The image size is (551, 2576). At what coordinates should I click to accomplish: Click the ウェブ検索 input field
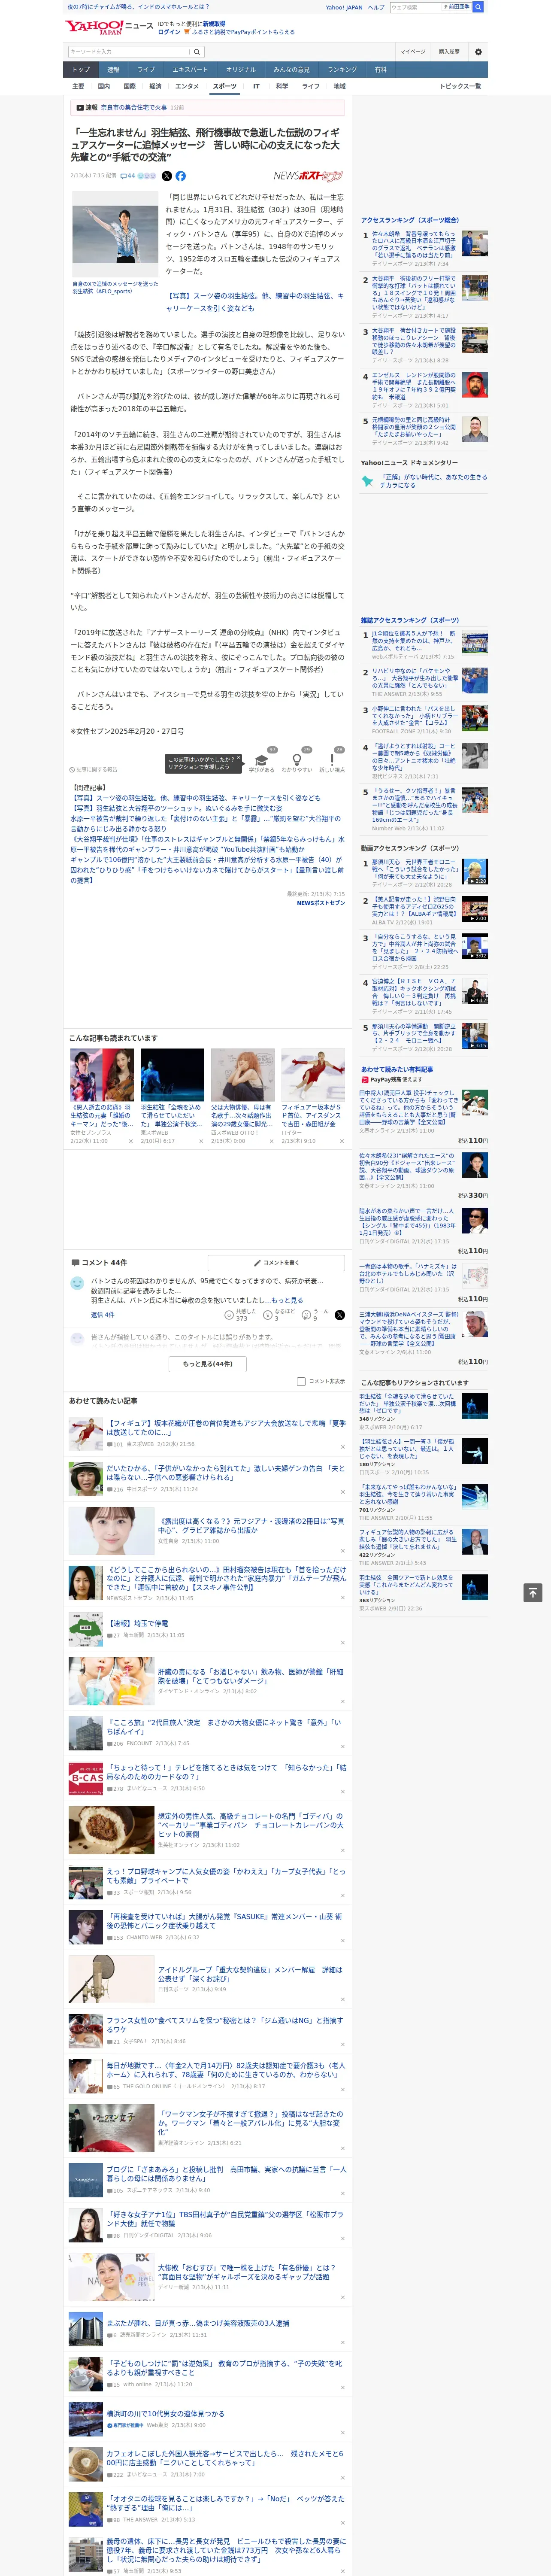click(415, 7)
